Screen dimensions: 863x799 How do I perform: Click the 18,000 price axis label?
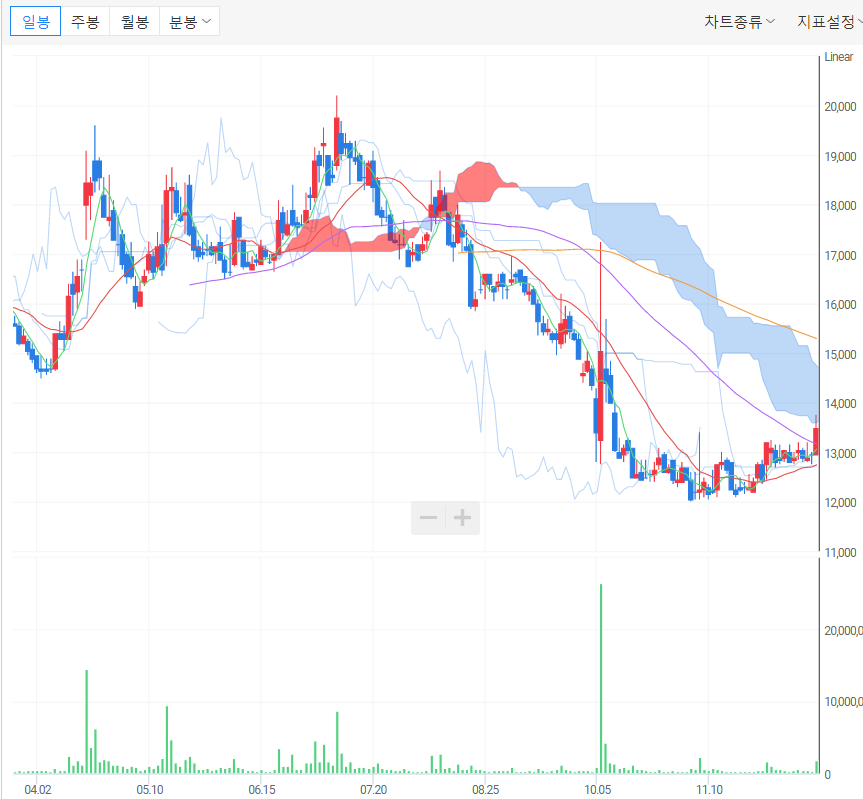click(840, 206)
